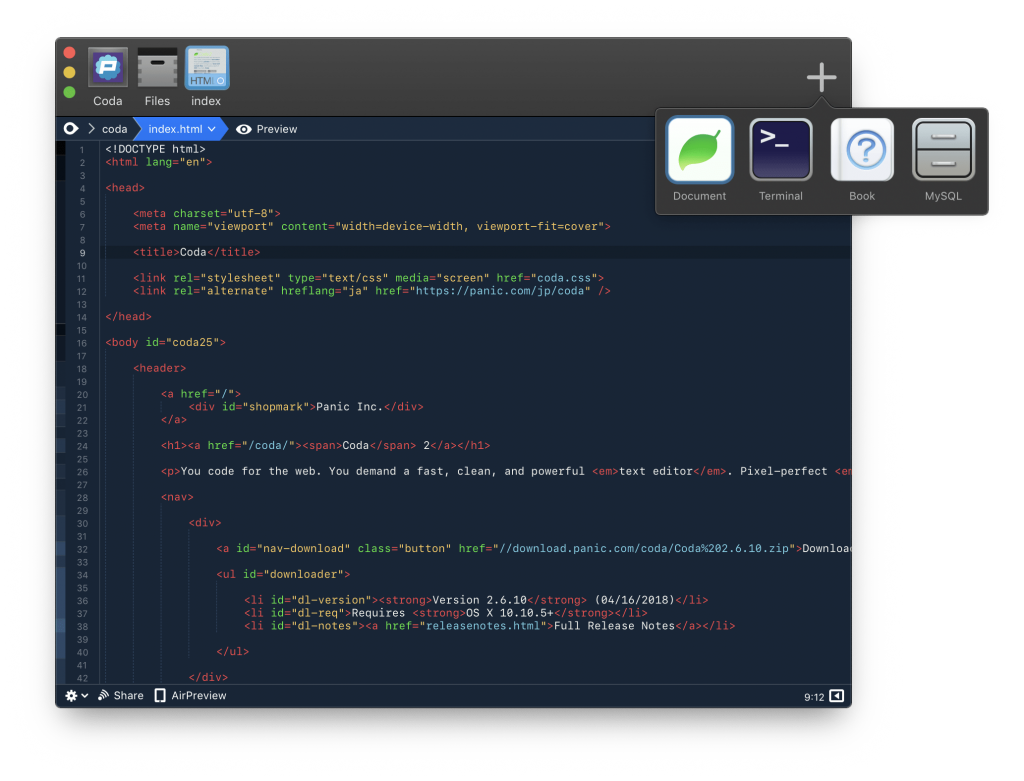
Task: Click the "nav-download" id value
Action: point(304,549)
